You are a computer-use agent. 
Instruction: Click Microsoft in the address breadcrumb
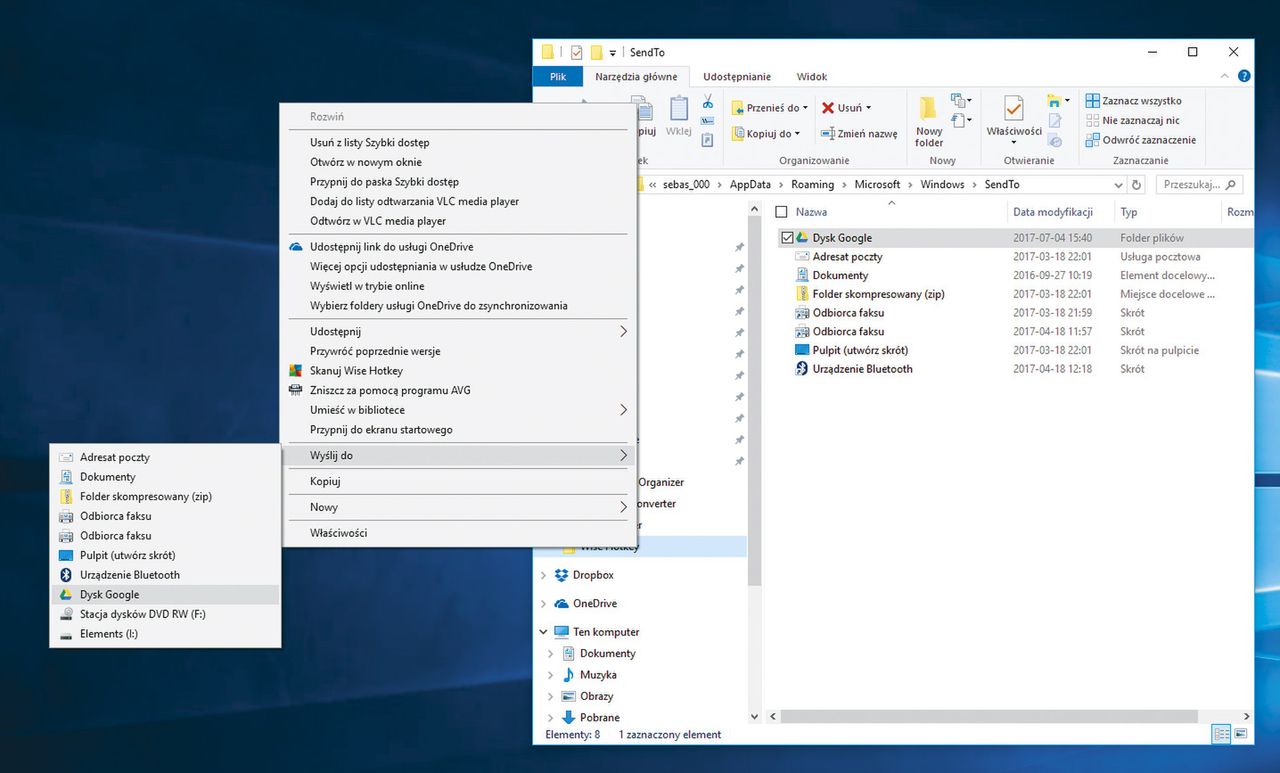coord(877,185)
